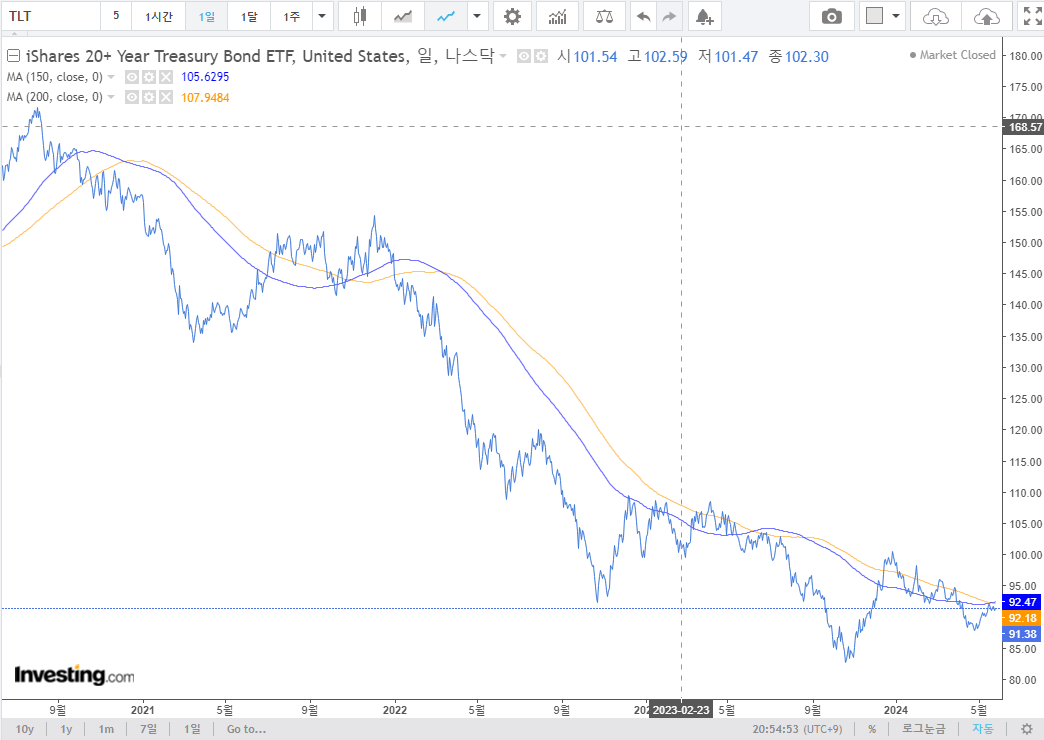The image size is (1044, 740).
Task: Open the Go to date dialog
Action: tap(246, 729)
